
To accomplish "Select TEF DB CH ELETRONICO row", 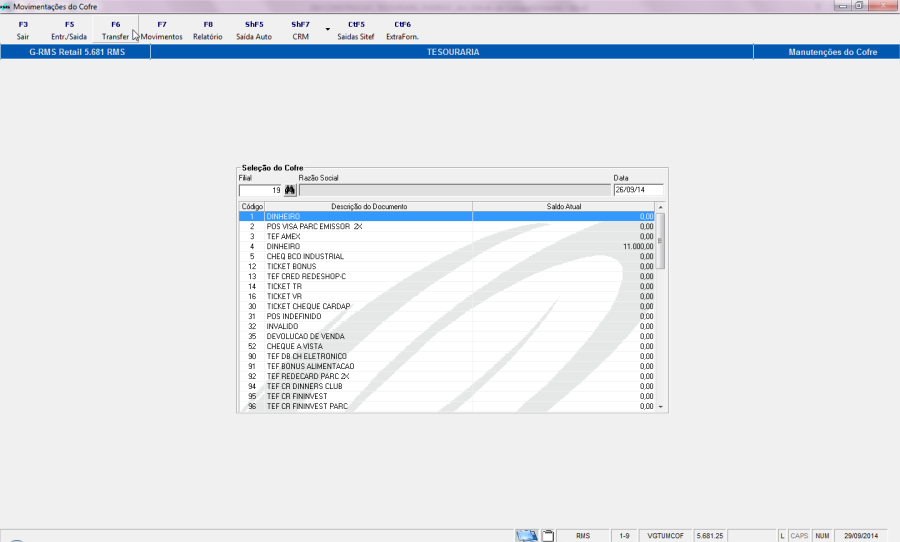I will pyautogui.click(x=447, y=357).
